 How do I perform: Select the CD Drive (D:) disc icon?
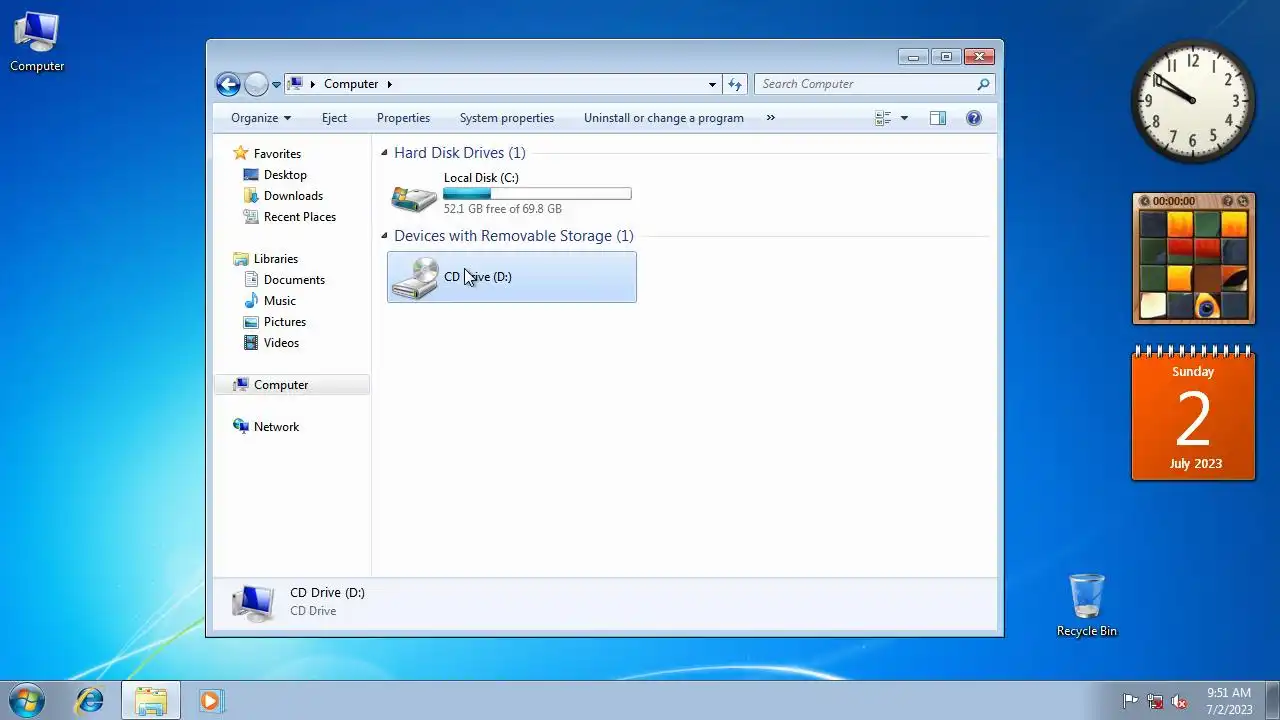click(x=414, y=278)
